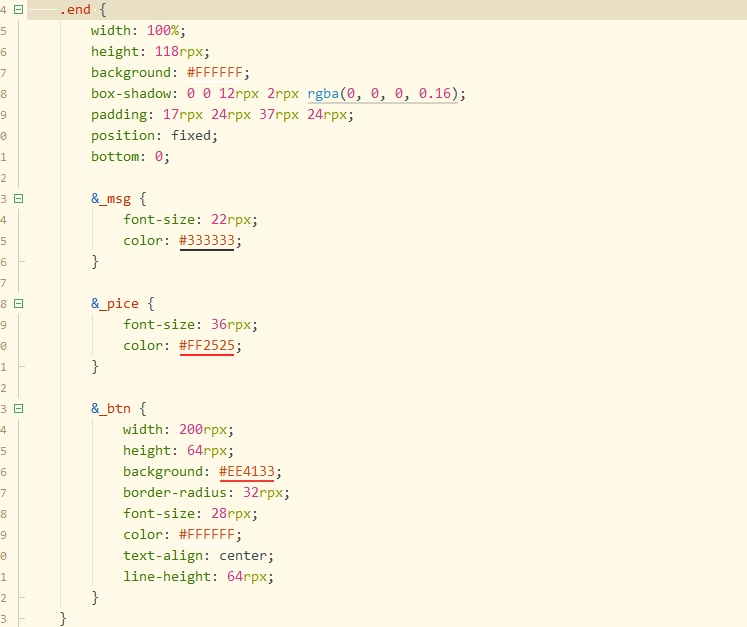Click the 'text-align: center' declaration
747x627 pixels.
(x=198, y=556)
